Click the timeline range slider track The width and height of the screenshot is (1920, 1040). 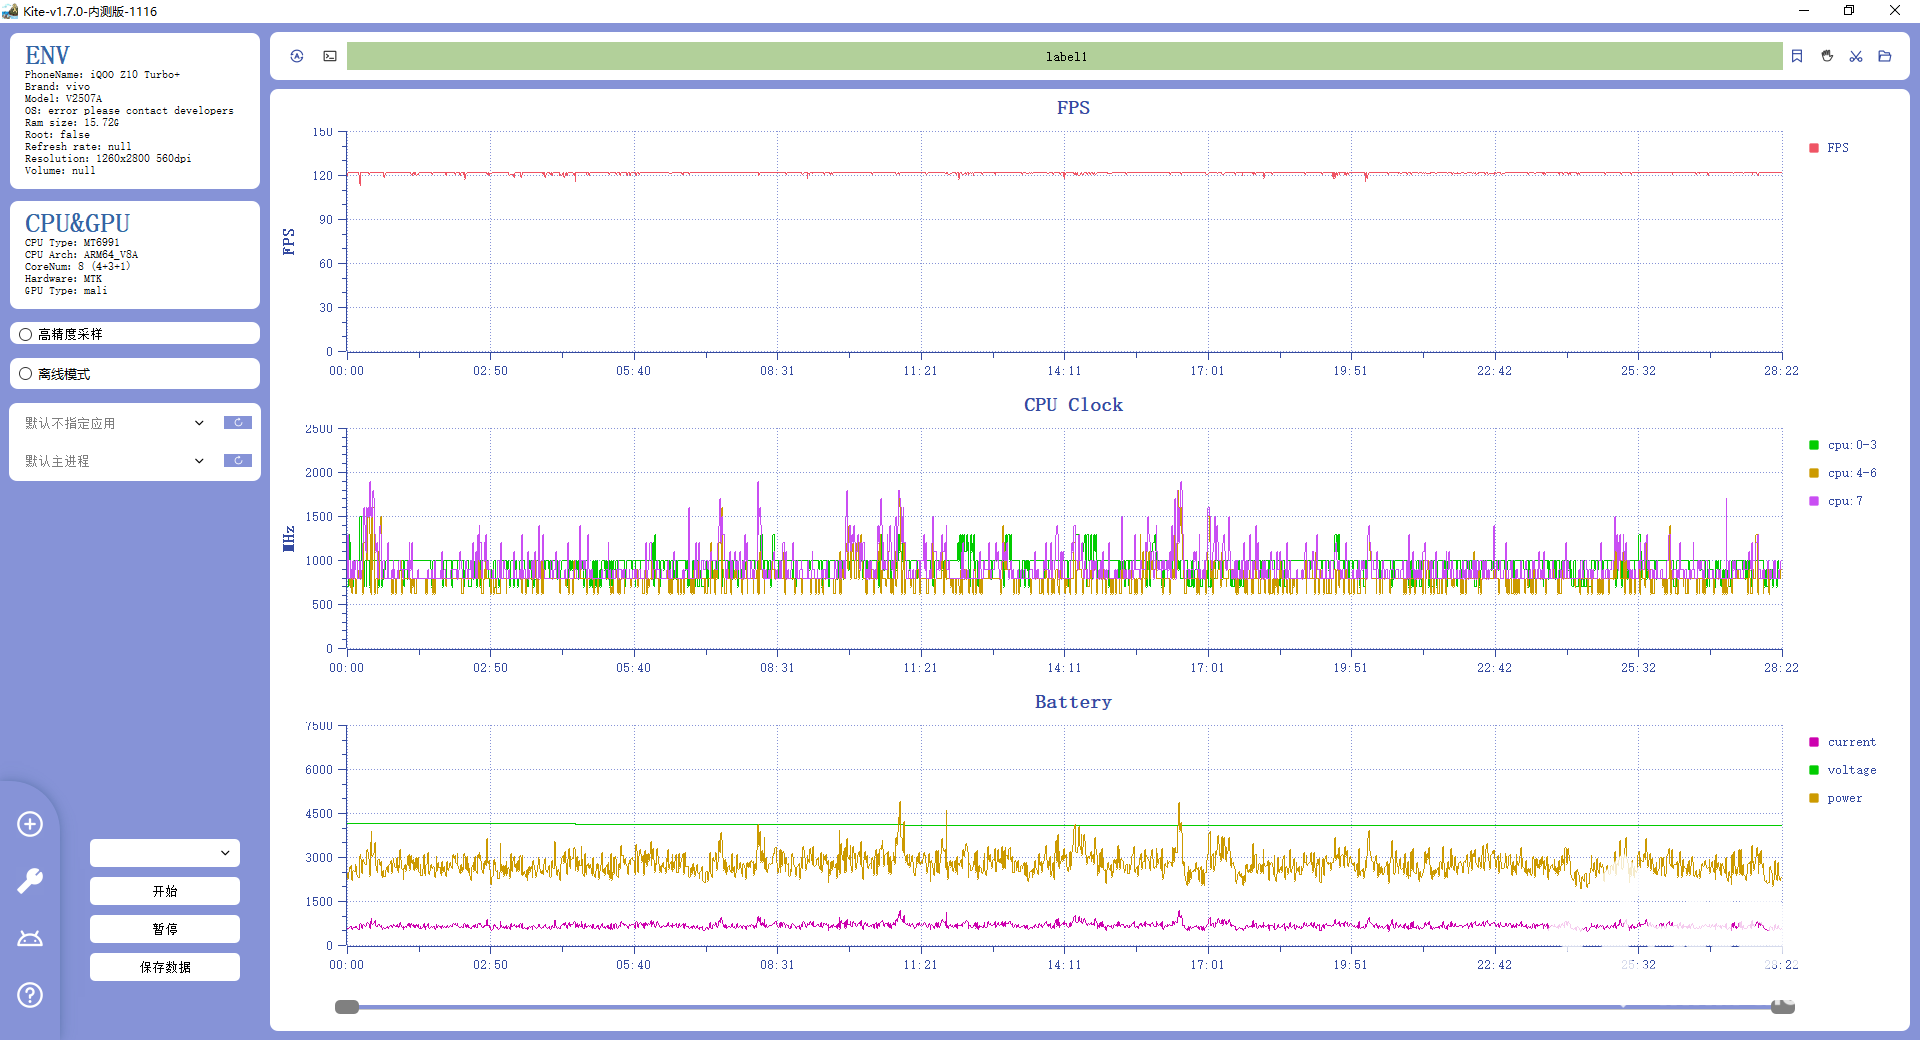tap(1064, 1007)
